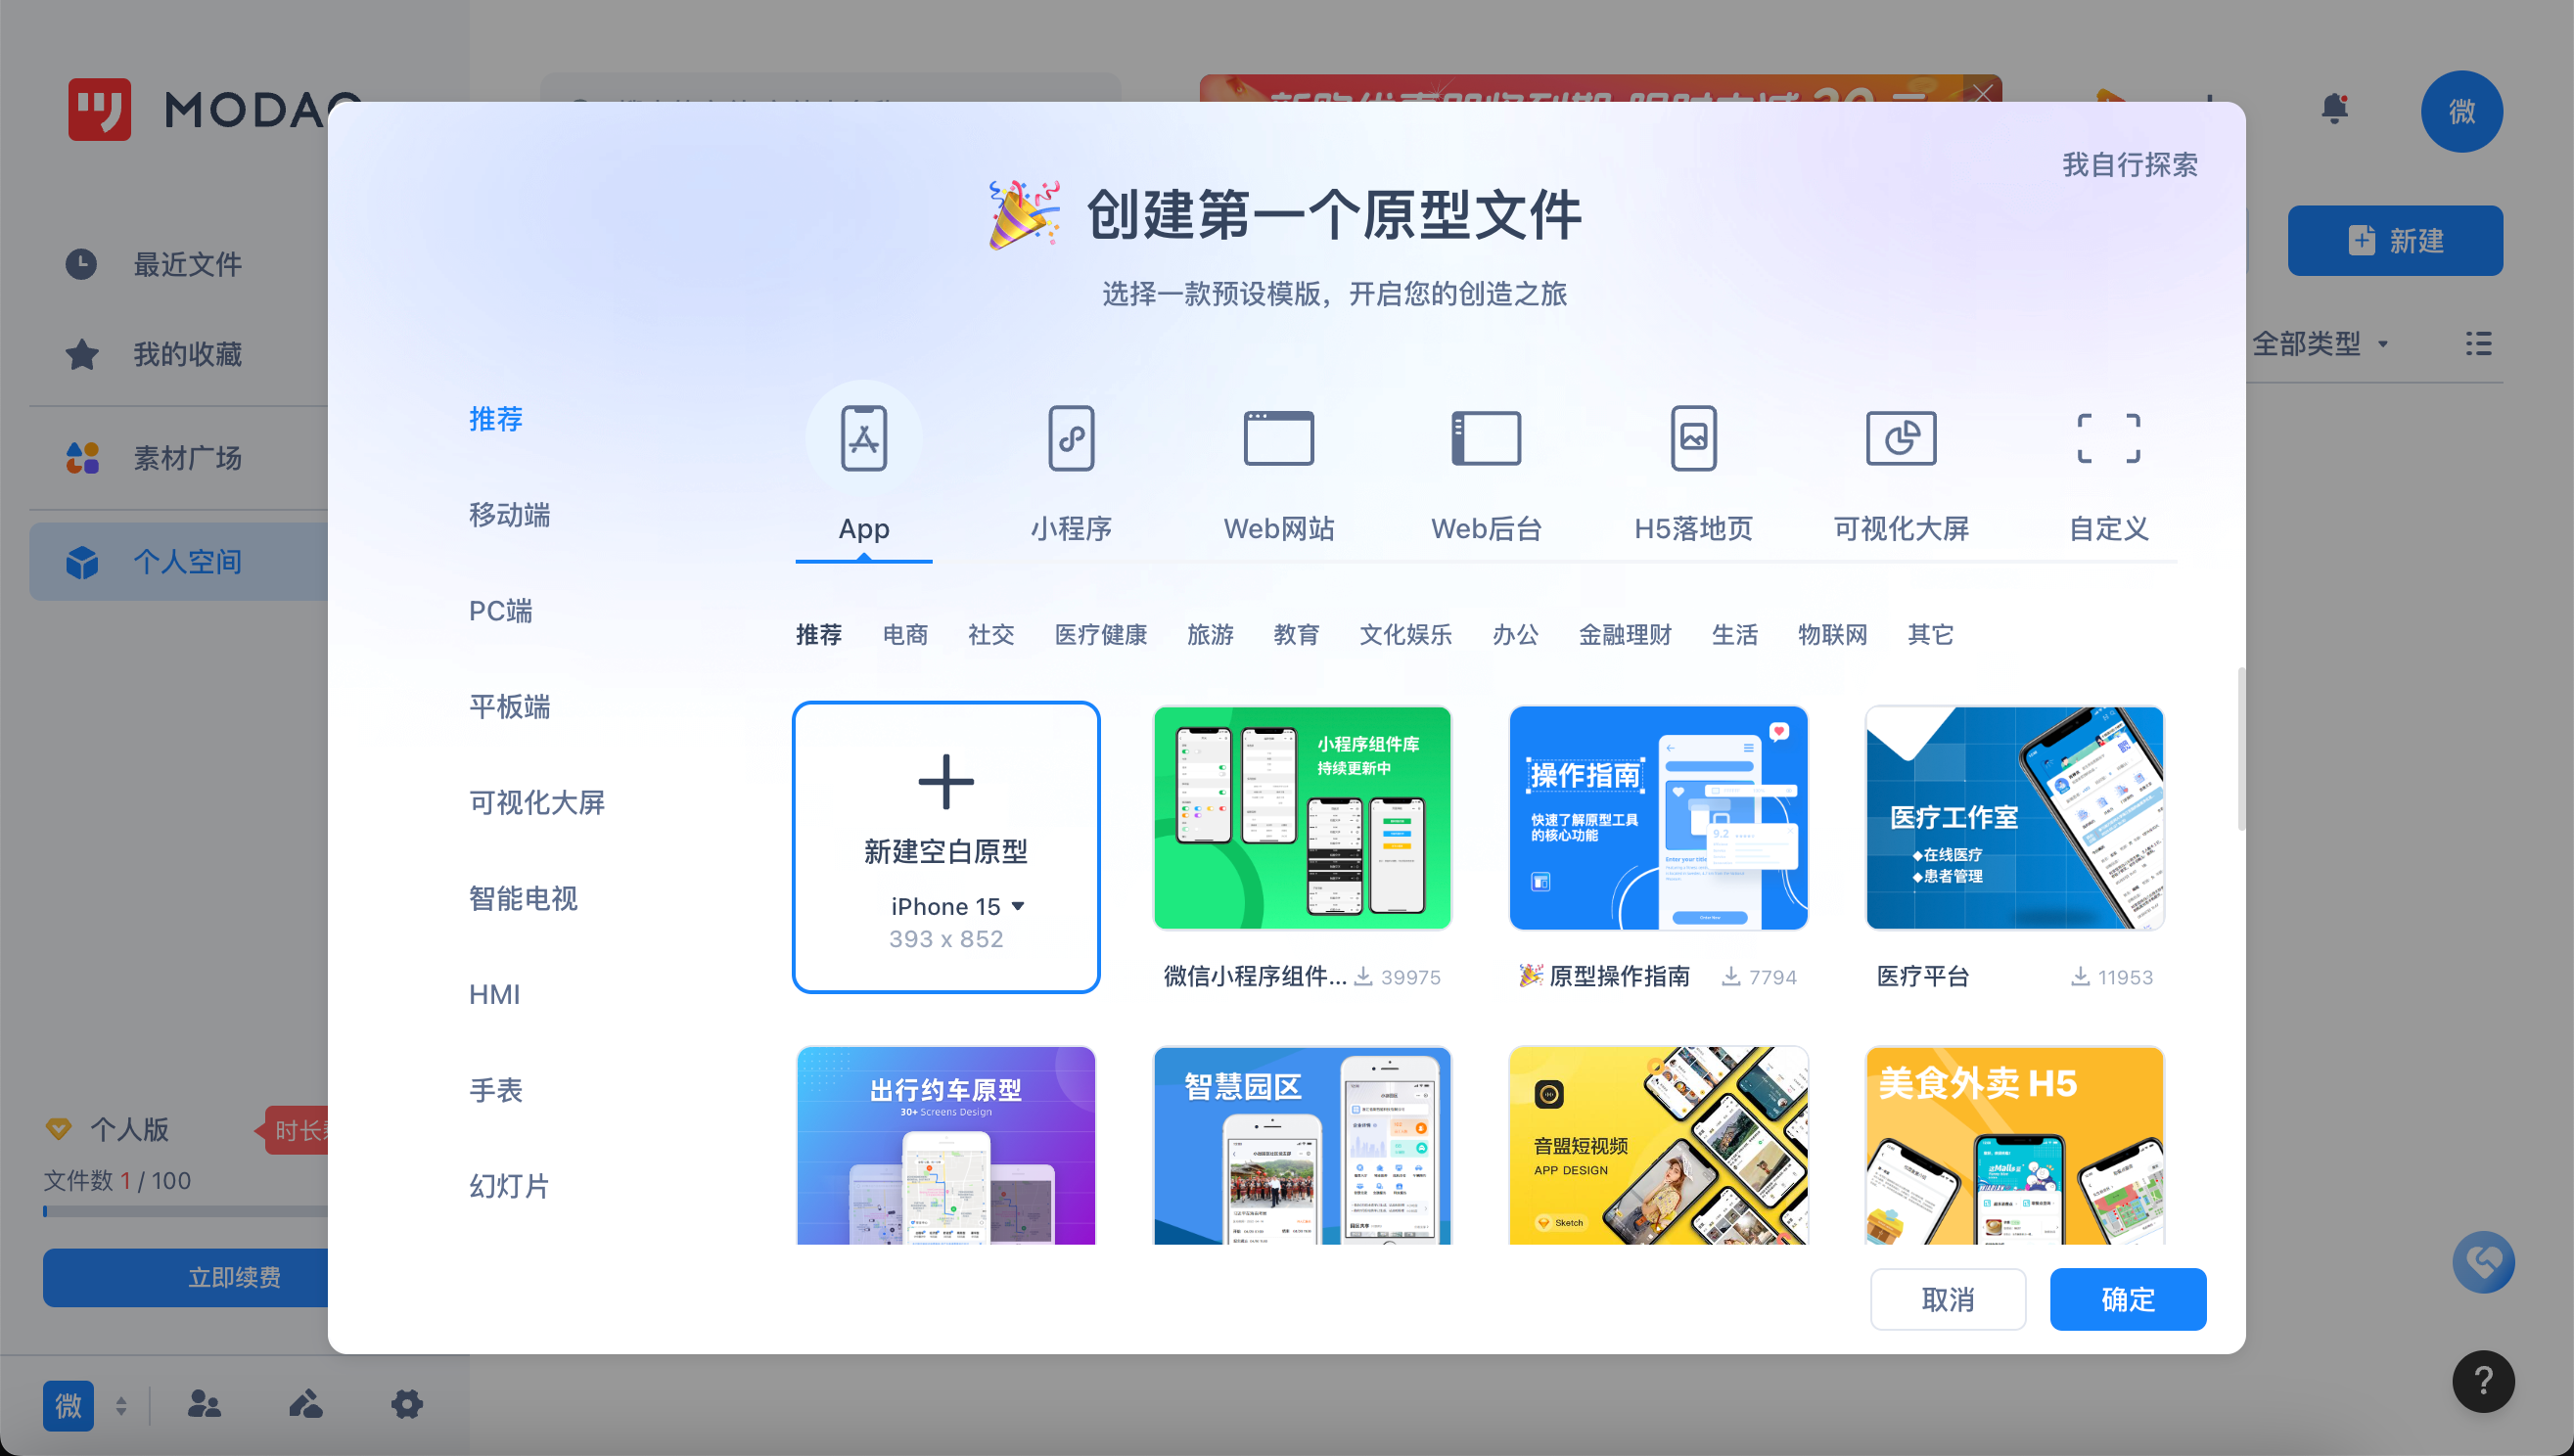
Task: Switch to the 其它 template tab
Action: click(x=1930, y=635)
